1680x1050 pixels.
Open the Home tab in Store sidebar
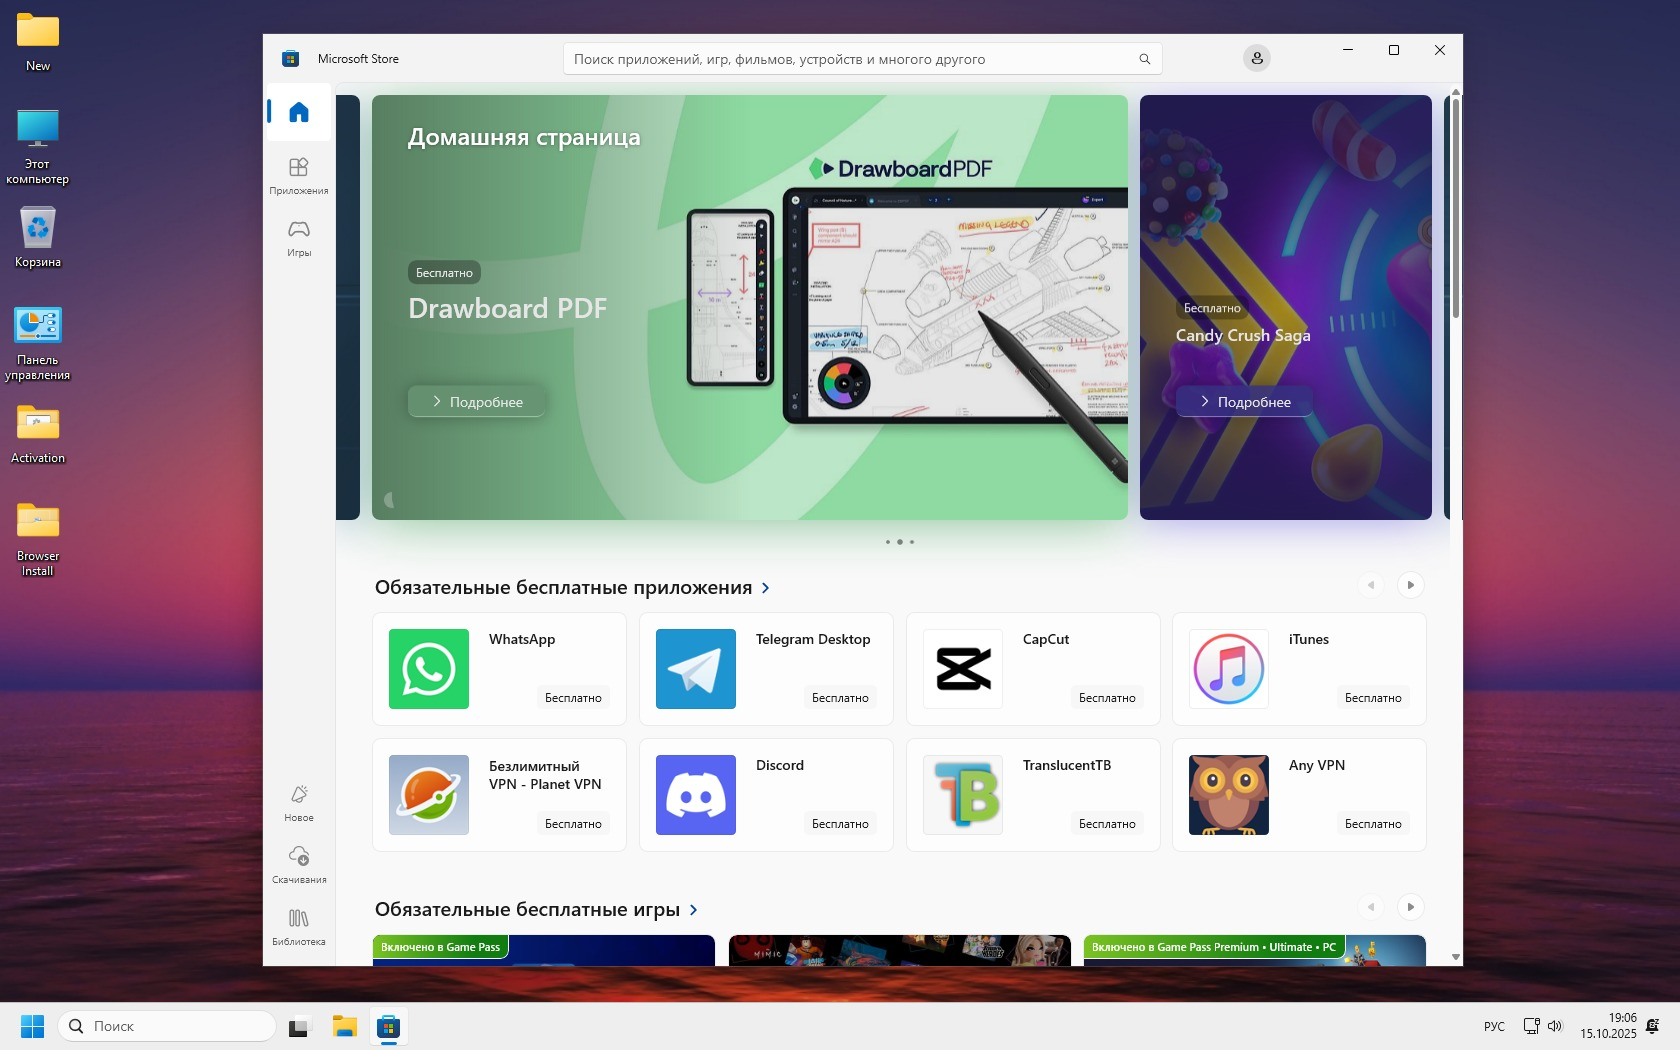298,111
